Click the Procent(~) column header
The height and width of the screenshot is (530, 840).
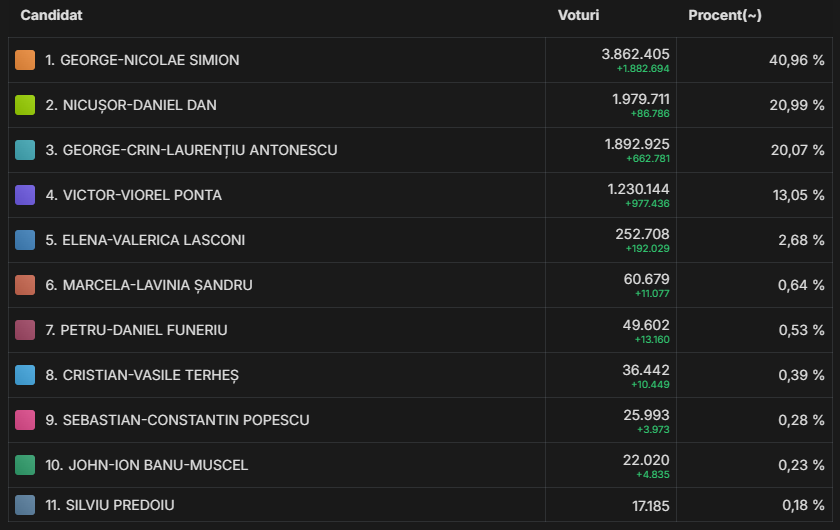725,16
